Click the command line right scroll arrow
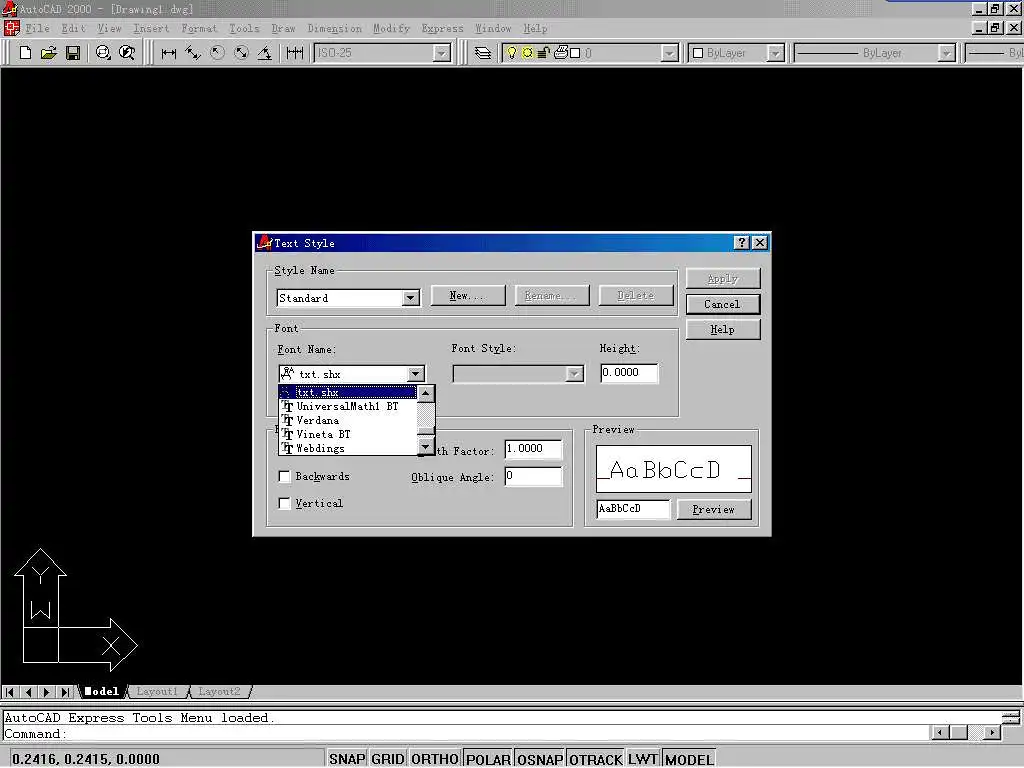The image size is (1024, 768). coord(992,733)
